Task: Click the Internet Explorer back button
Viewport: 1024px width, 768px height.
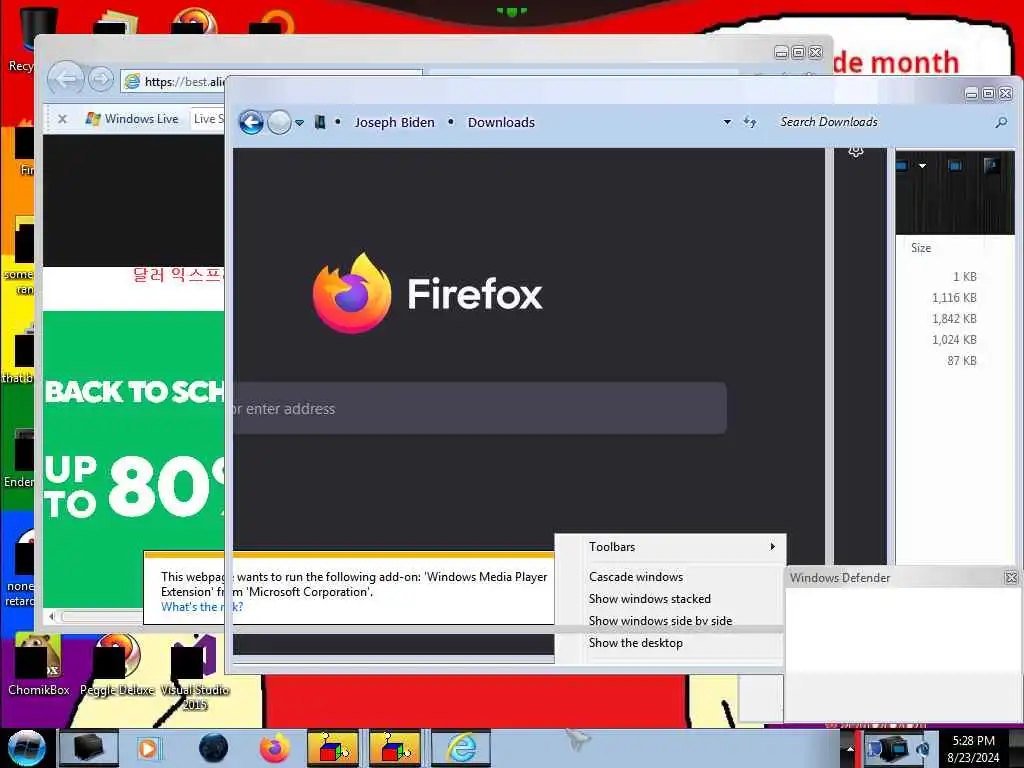Action: click(x=65, y=80)
